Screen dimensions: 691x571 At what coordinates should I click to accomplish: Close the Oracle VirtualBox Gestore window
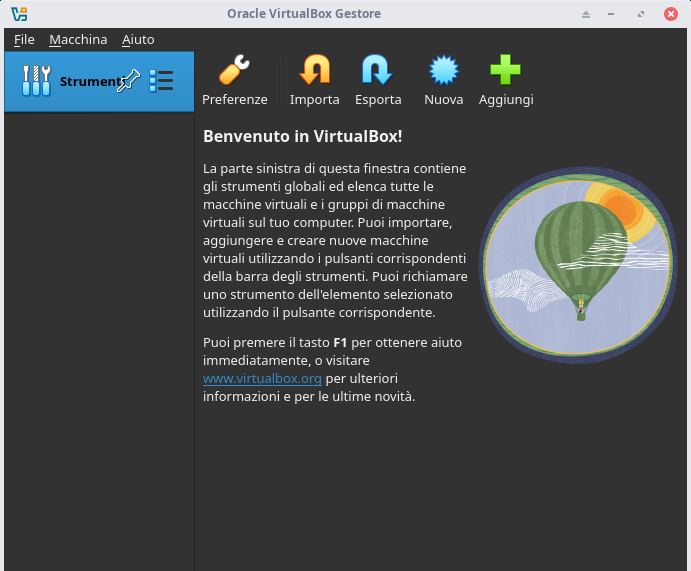pos(668,14)
